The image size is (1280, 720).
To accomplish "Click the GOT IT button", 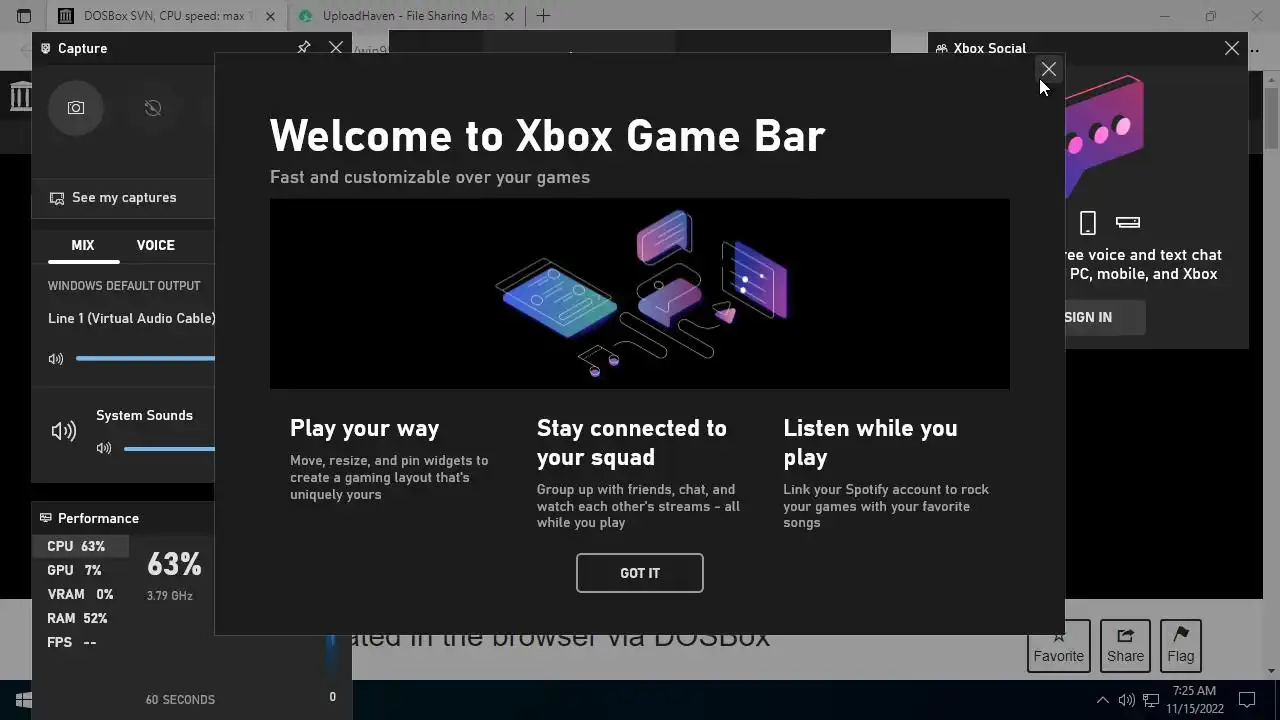I will pyautogui.click(x=640, y=573).
